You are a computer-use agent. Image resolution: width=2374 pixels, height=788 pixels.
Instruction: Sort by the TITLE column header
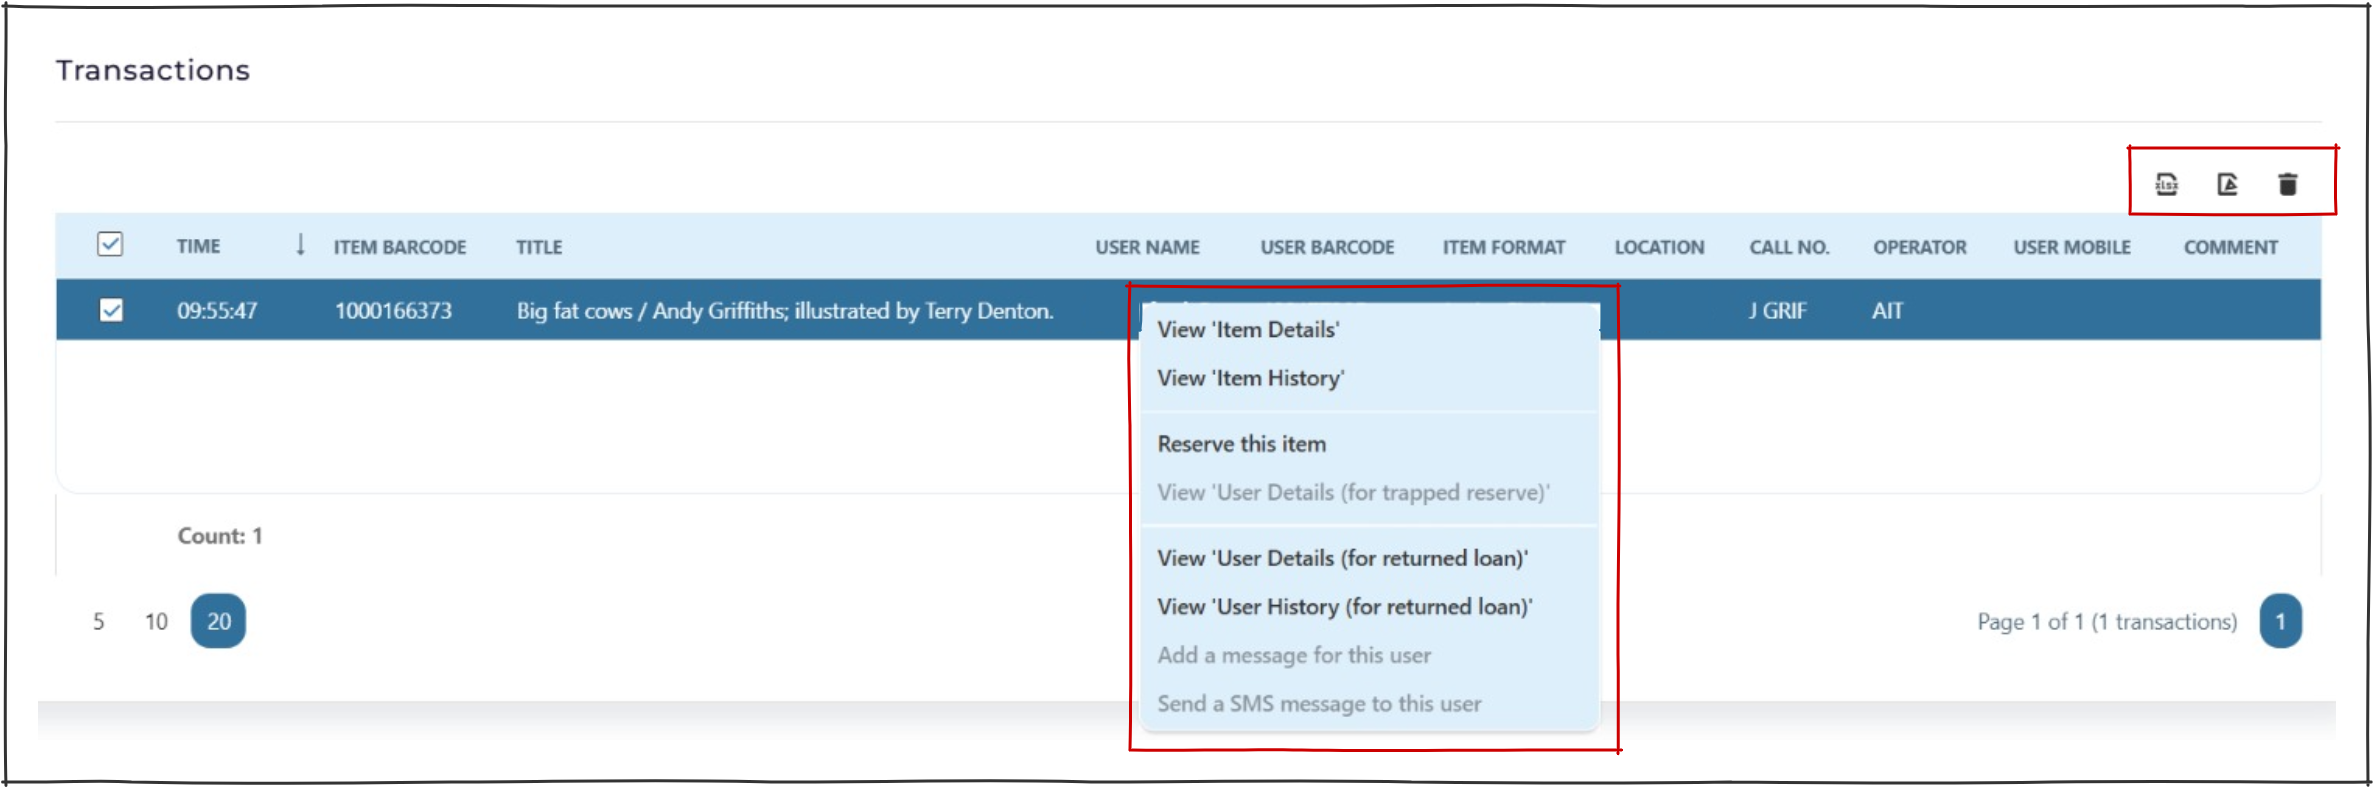point(539,247)
